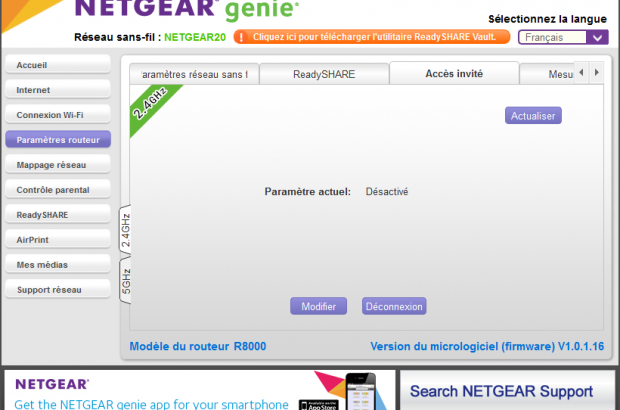Switch to the ReadySHARE tab
Screen dimensions: 620x410
tap(324, 75)
